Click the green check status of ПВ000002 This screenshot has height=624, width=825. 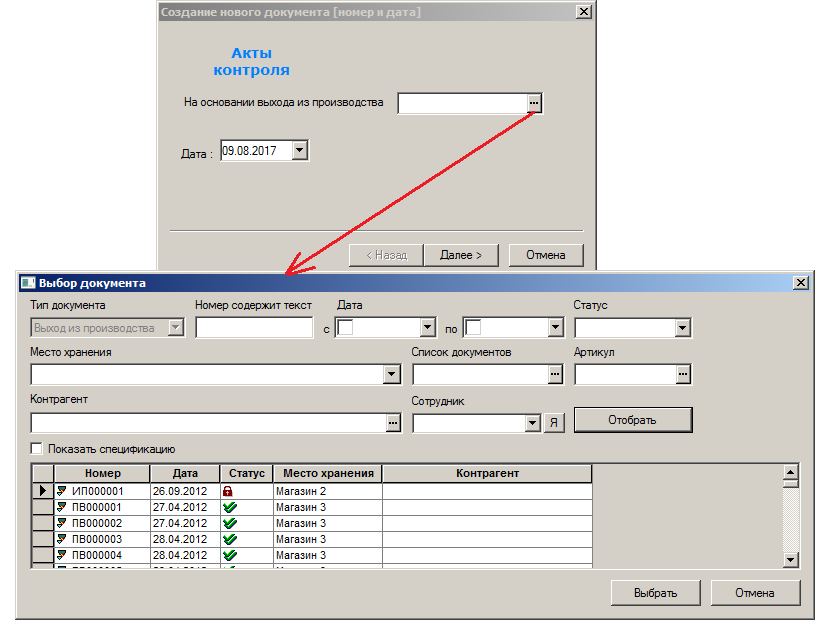(229, 524)
